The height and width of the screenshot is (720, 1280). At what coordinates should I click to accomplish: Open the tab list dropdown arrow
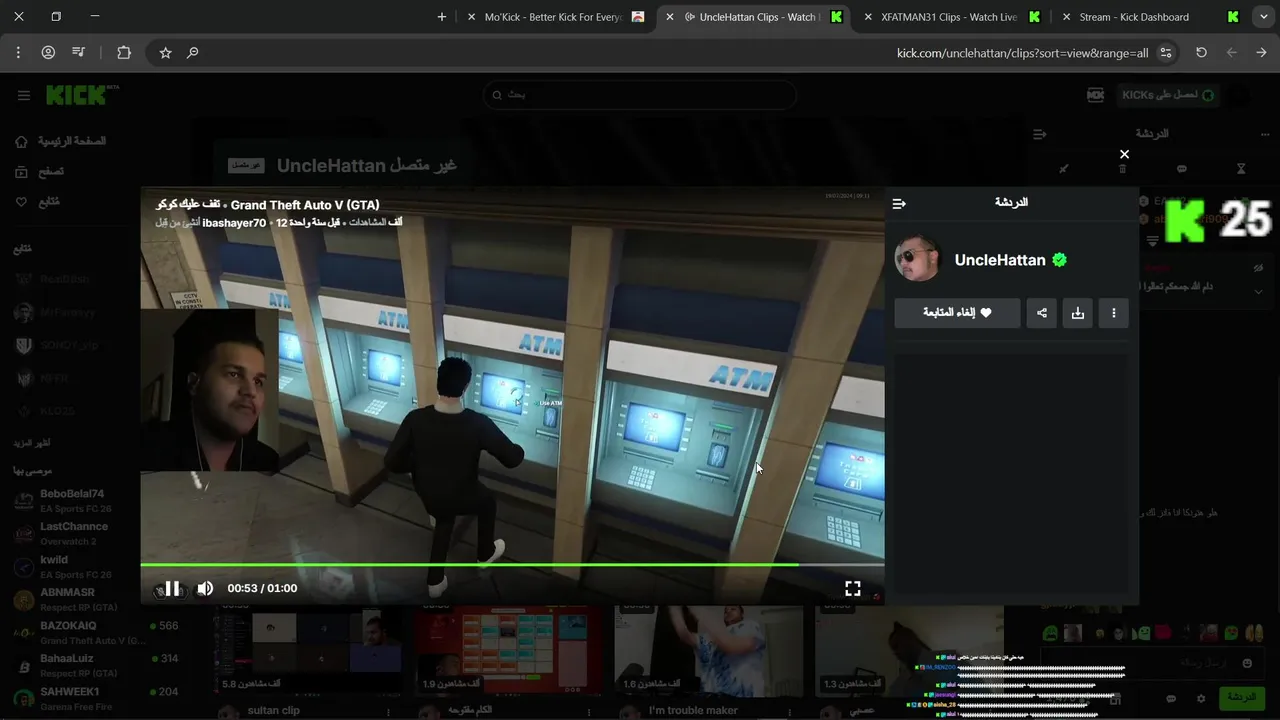1264,17
